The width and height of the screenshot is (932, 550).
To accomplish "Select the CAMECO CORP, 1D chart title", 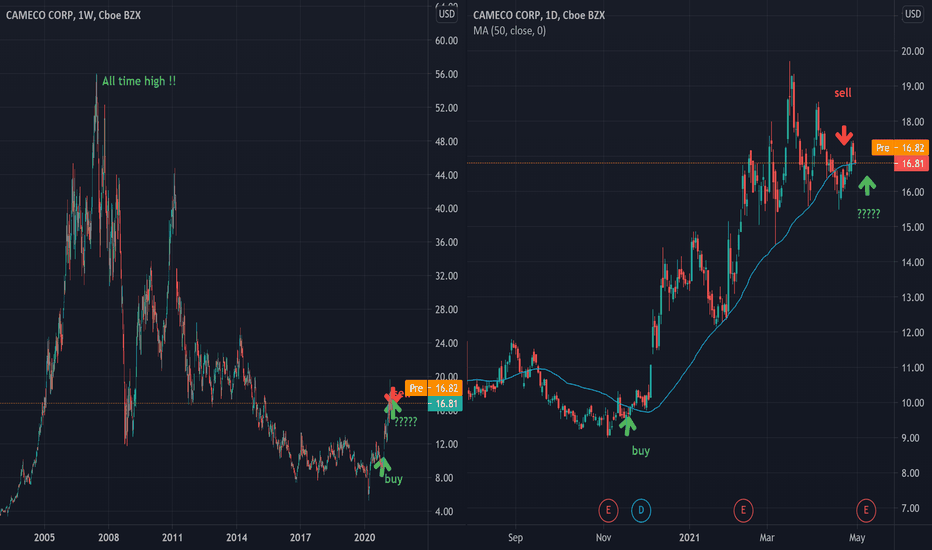I will click(539, 15).
